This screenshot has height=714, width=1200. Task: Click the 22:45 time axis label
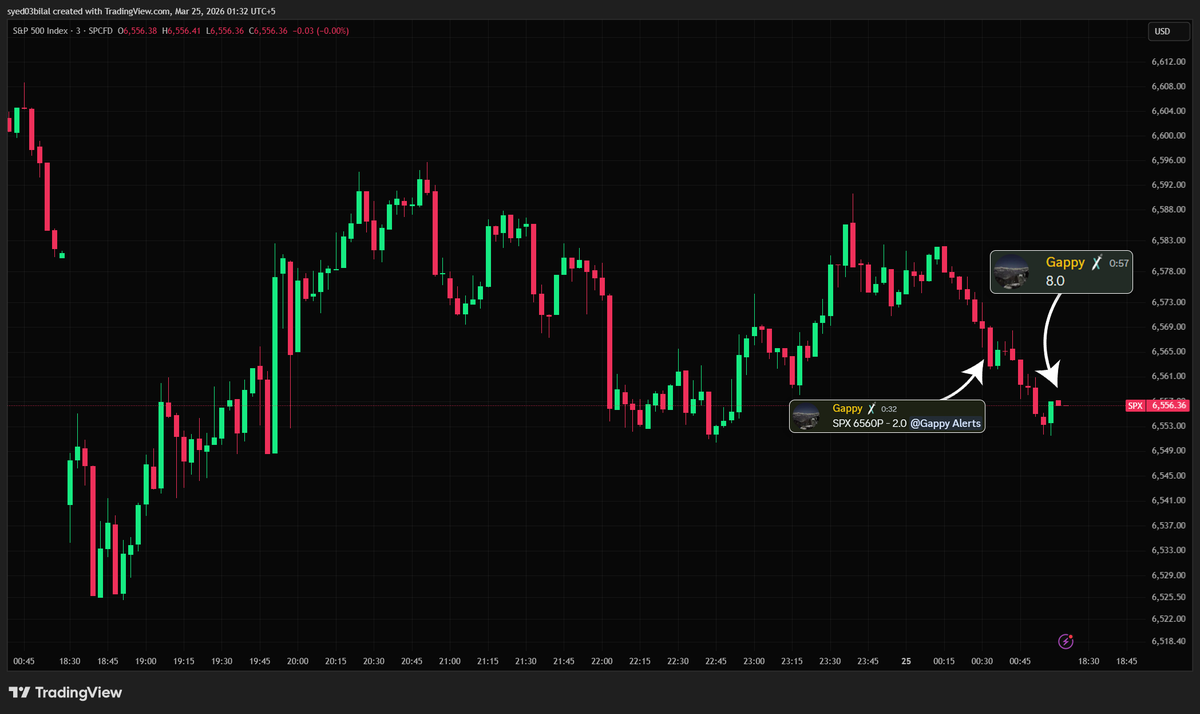[716, 661]
